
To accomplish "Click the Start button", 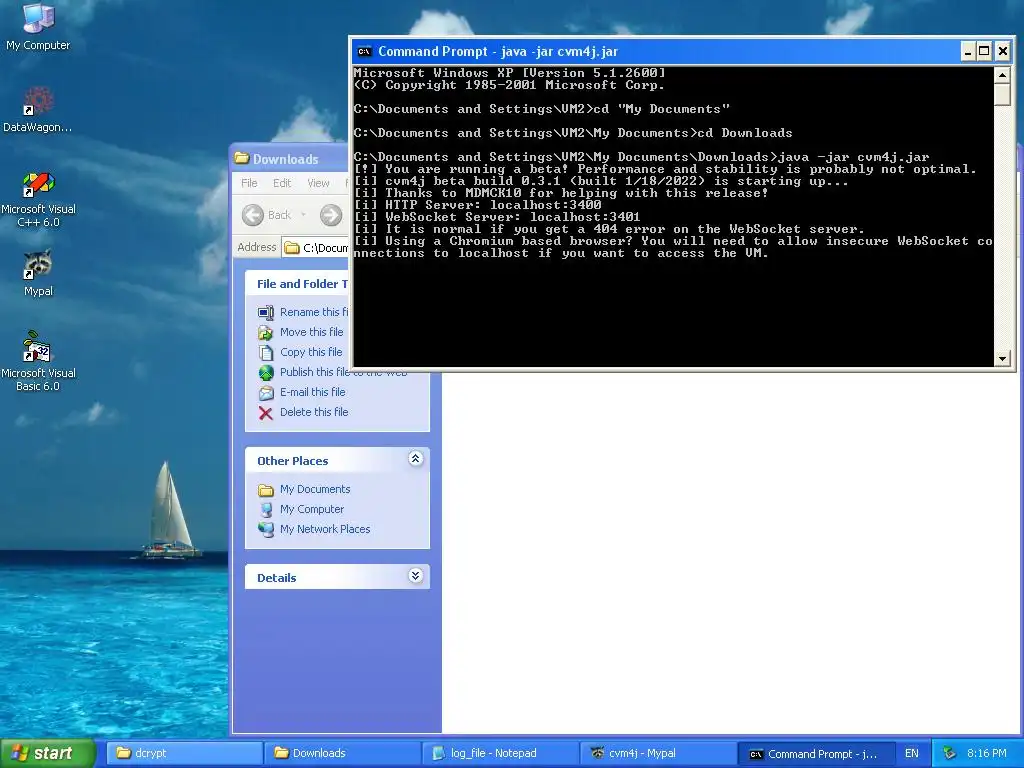I will coord(48,753).
